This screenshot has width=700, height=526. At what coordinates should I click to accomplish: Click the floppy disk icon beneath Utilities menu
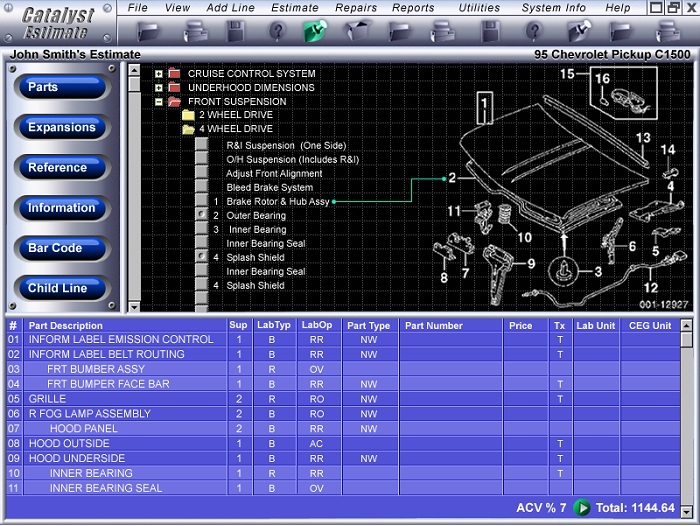click(x=491, y=32)
